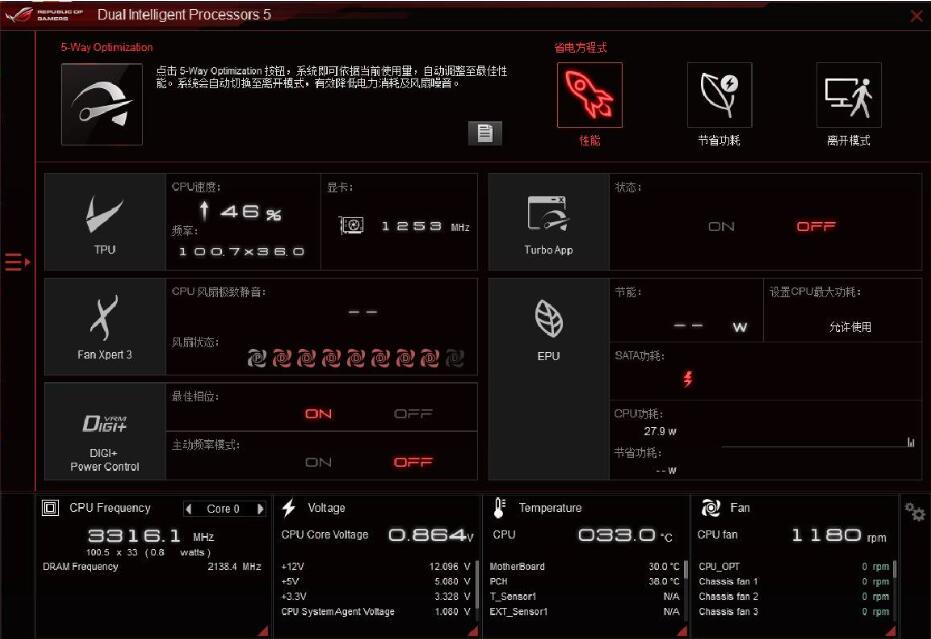Click the 5-Way Optimization gauge icon
The height and width of the screenshot is (639, 931).
[x=102, y=104]
